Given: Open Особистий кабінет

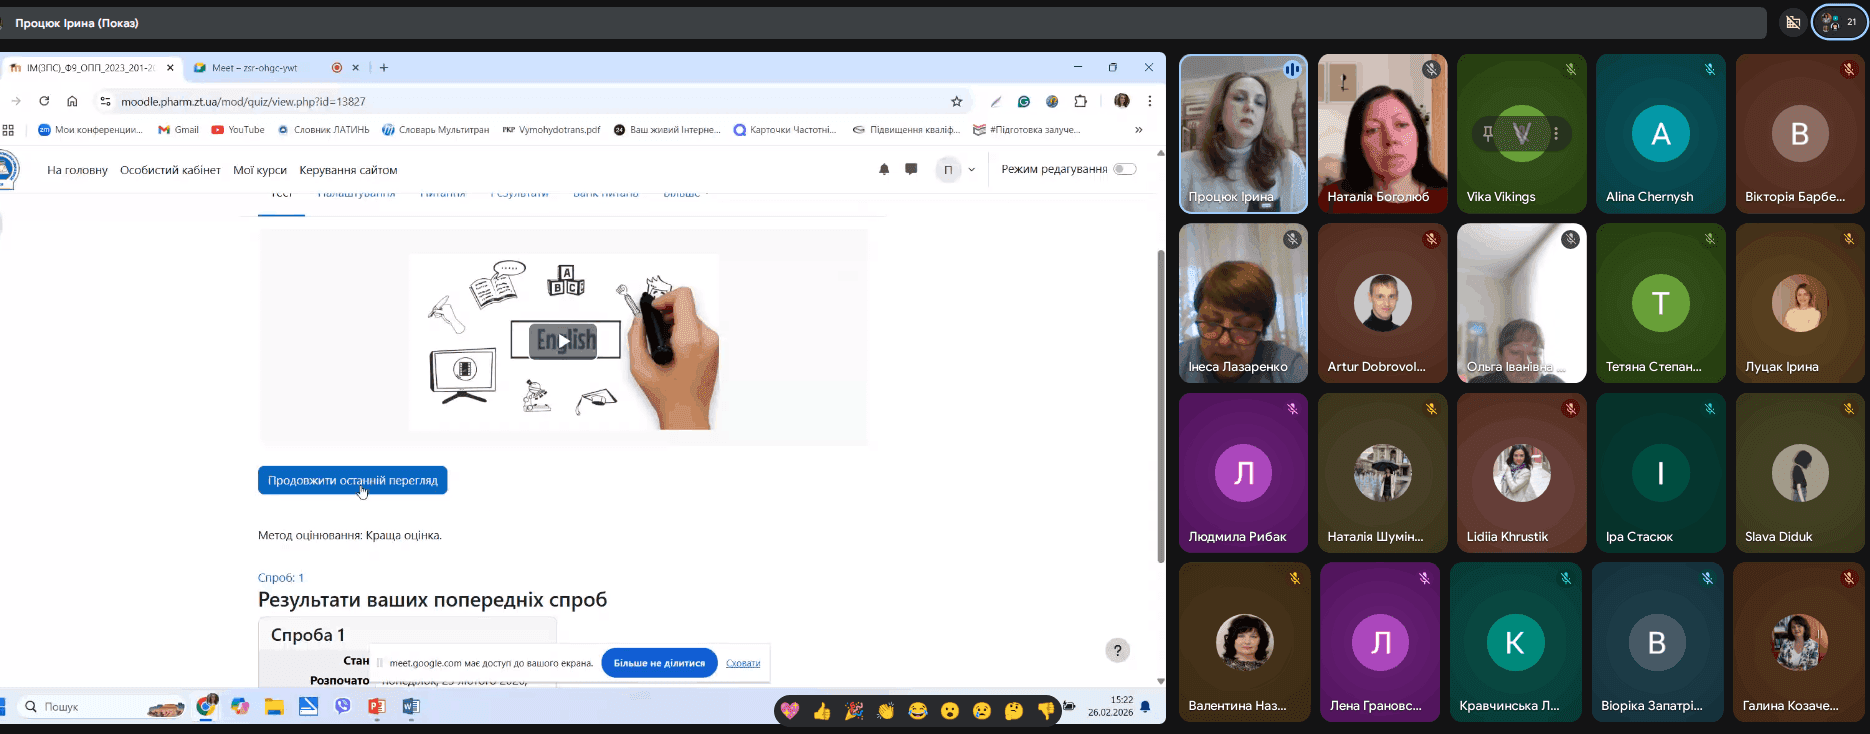Looking at the screenshot, I should pos(170,170).
